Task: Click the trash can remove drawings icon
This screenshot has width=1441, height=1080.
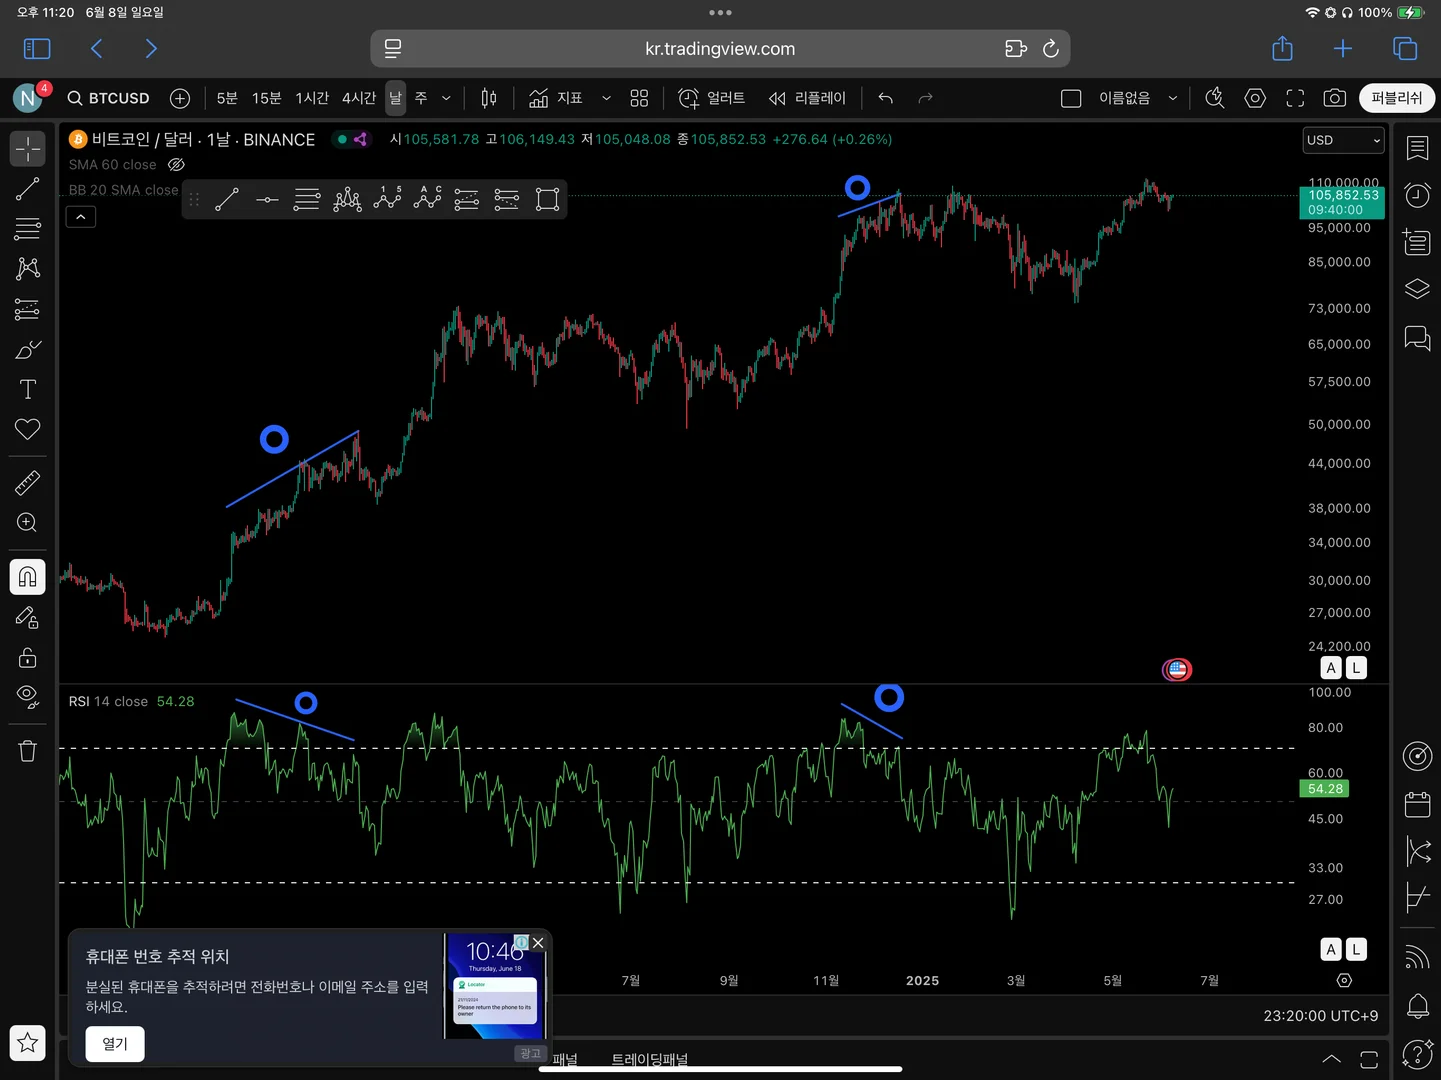Action: click(27, 751)
